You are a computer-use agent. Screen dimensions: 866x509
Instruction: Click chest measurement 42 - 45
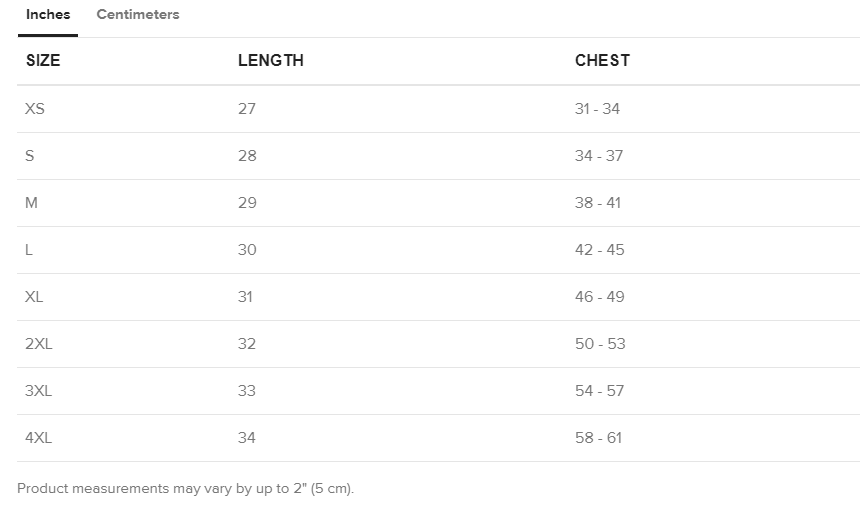tap(599, 250)
